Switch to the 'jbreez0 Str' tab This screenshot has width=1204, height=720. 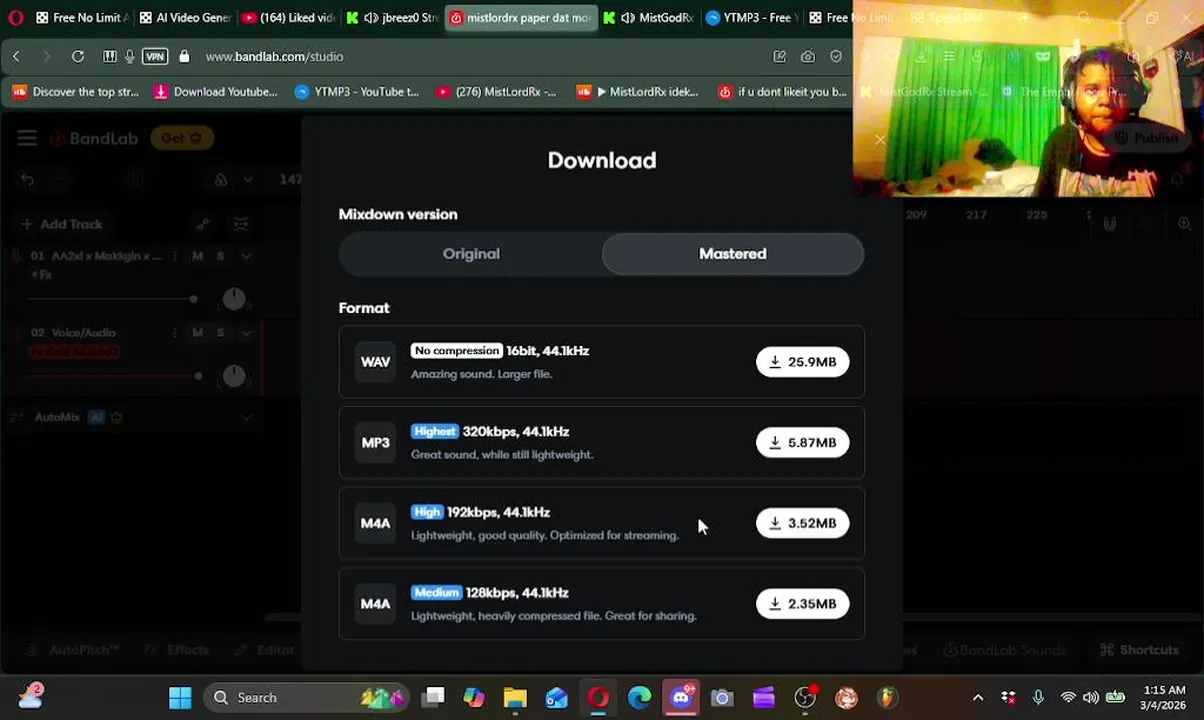click(392, 17)
